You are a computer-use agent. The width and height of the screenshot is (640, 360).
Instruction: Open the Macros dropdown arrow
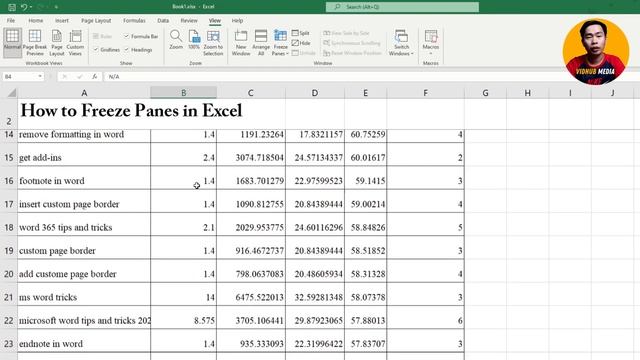431,54
